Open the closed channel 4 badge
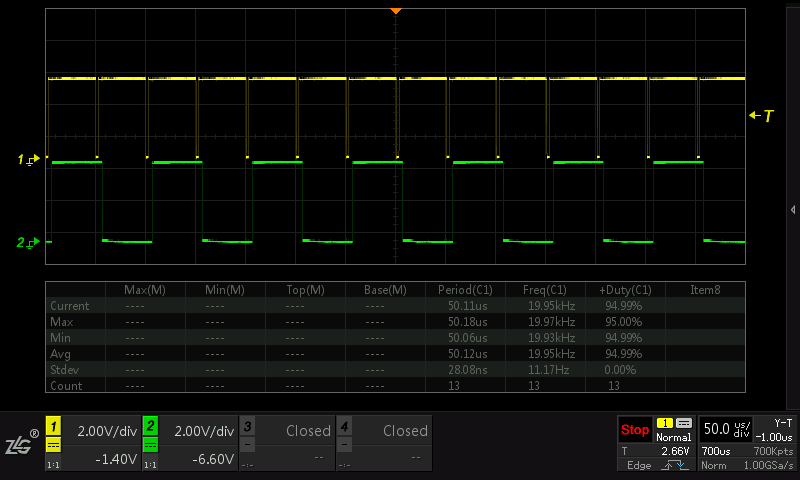 tap(344, 426)
